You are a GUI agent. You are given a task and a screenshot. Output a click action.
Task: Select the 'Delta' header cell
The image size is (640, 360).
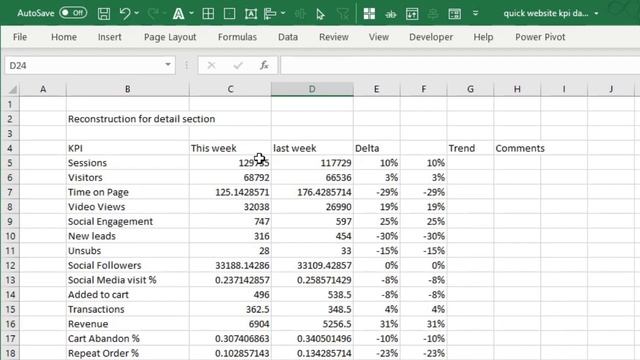pos(377,148)
